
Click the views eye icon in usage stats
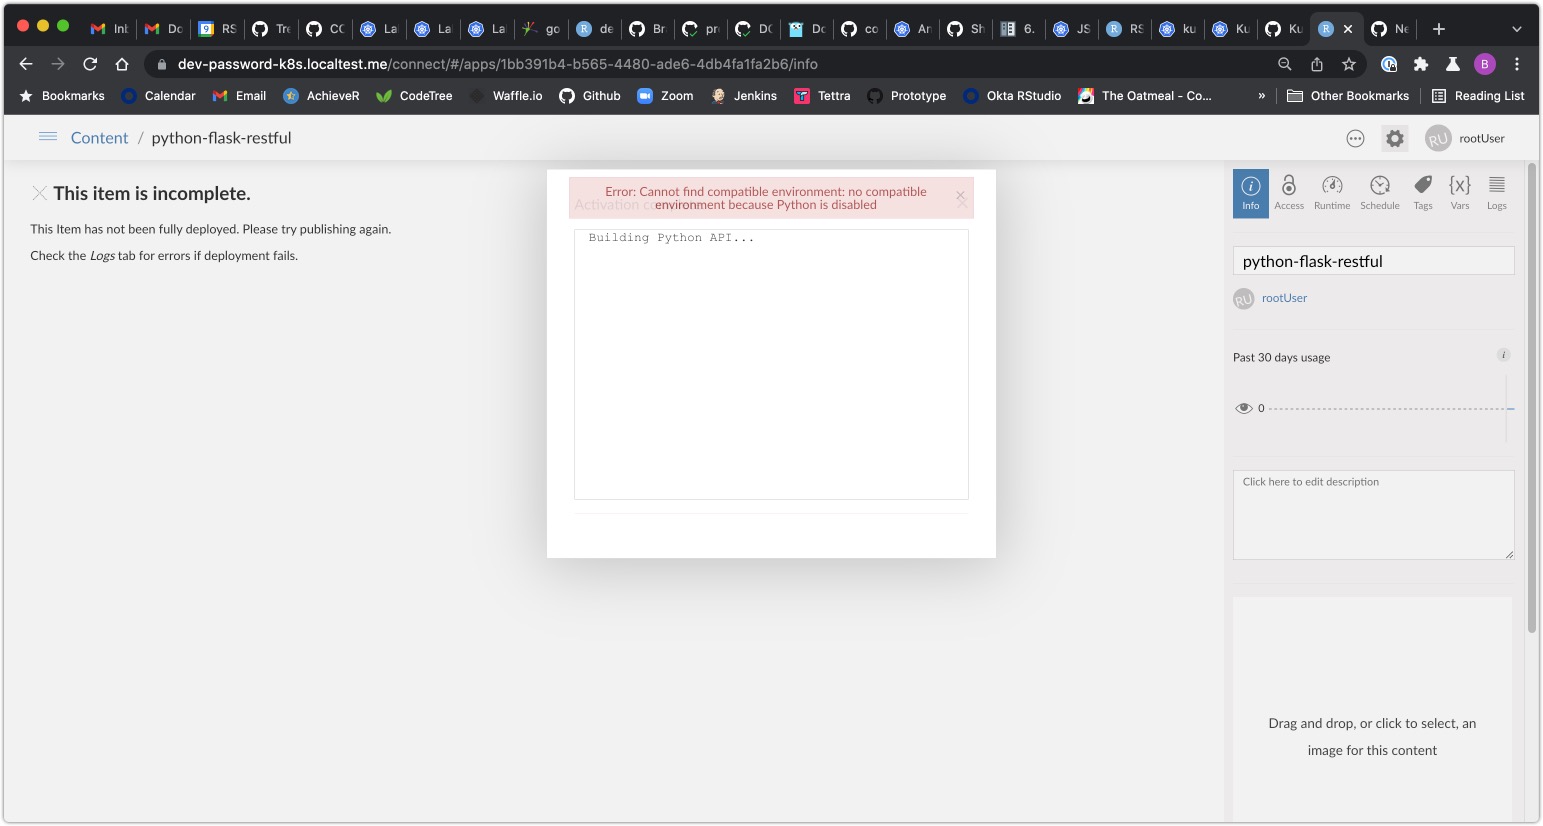1245,407
